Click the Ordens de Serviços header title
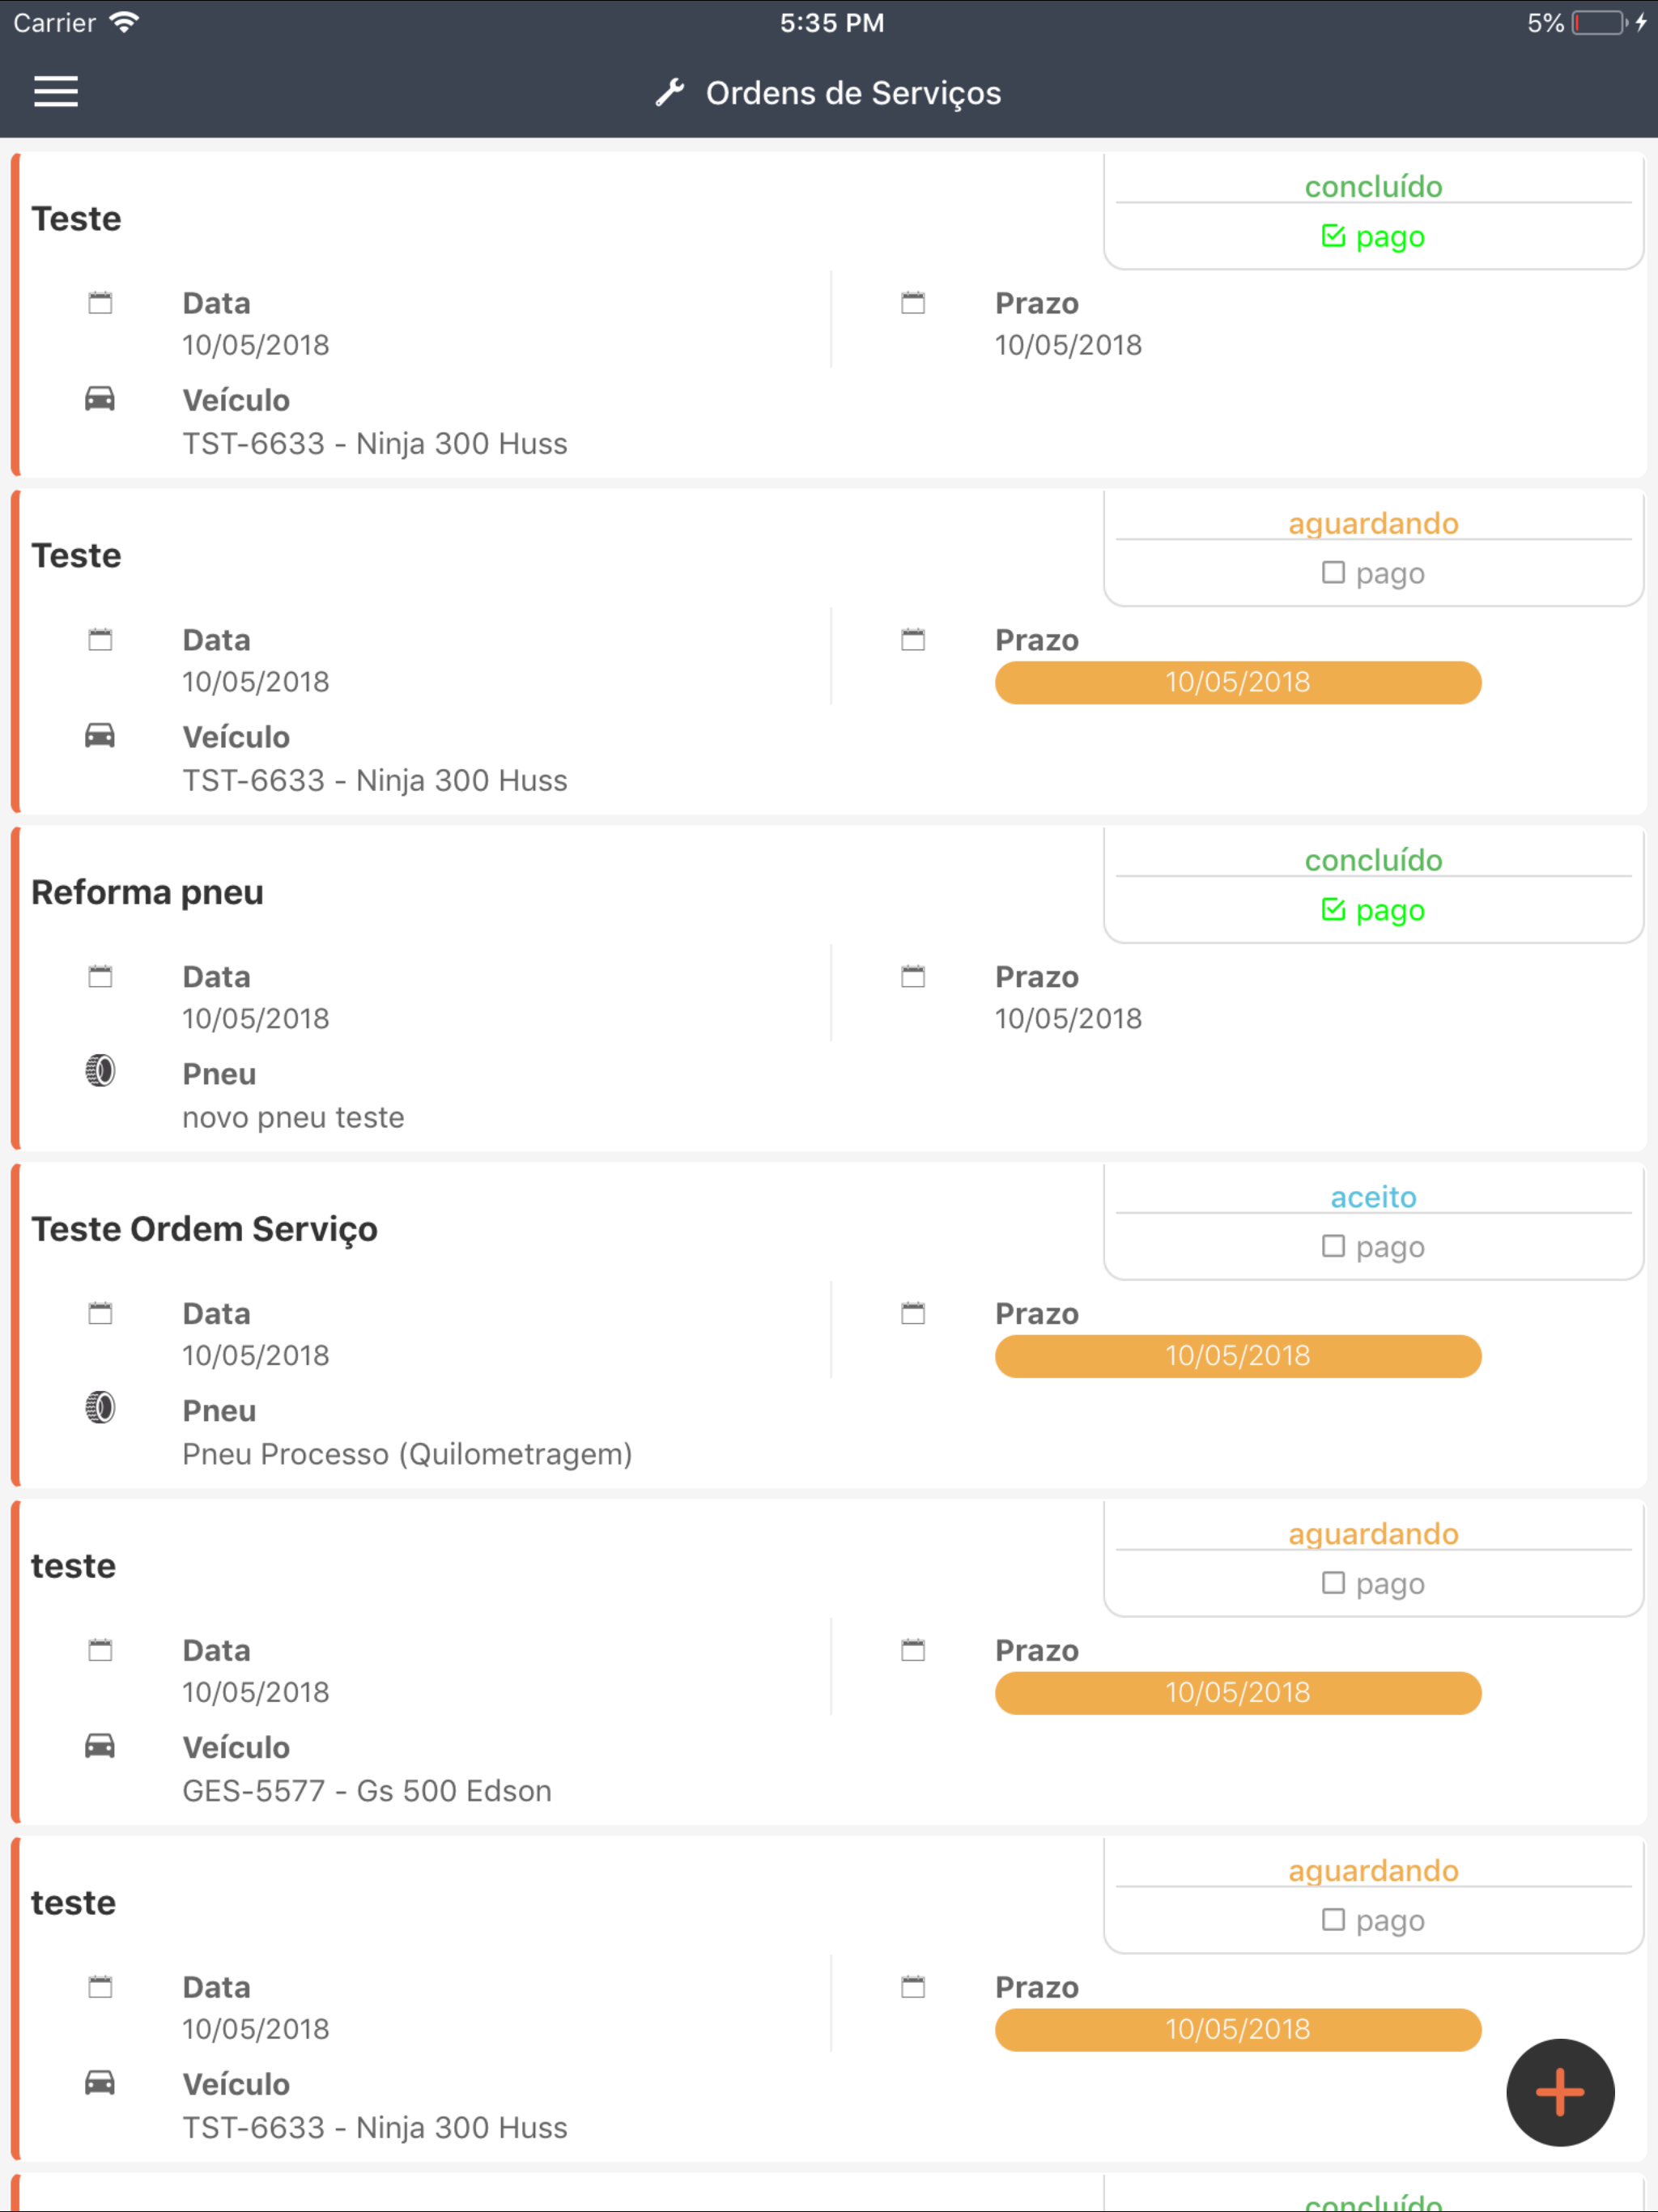The width and height of the screenshot is (1658, 2212). coord(853,93)
